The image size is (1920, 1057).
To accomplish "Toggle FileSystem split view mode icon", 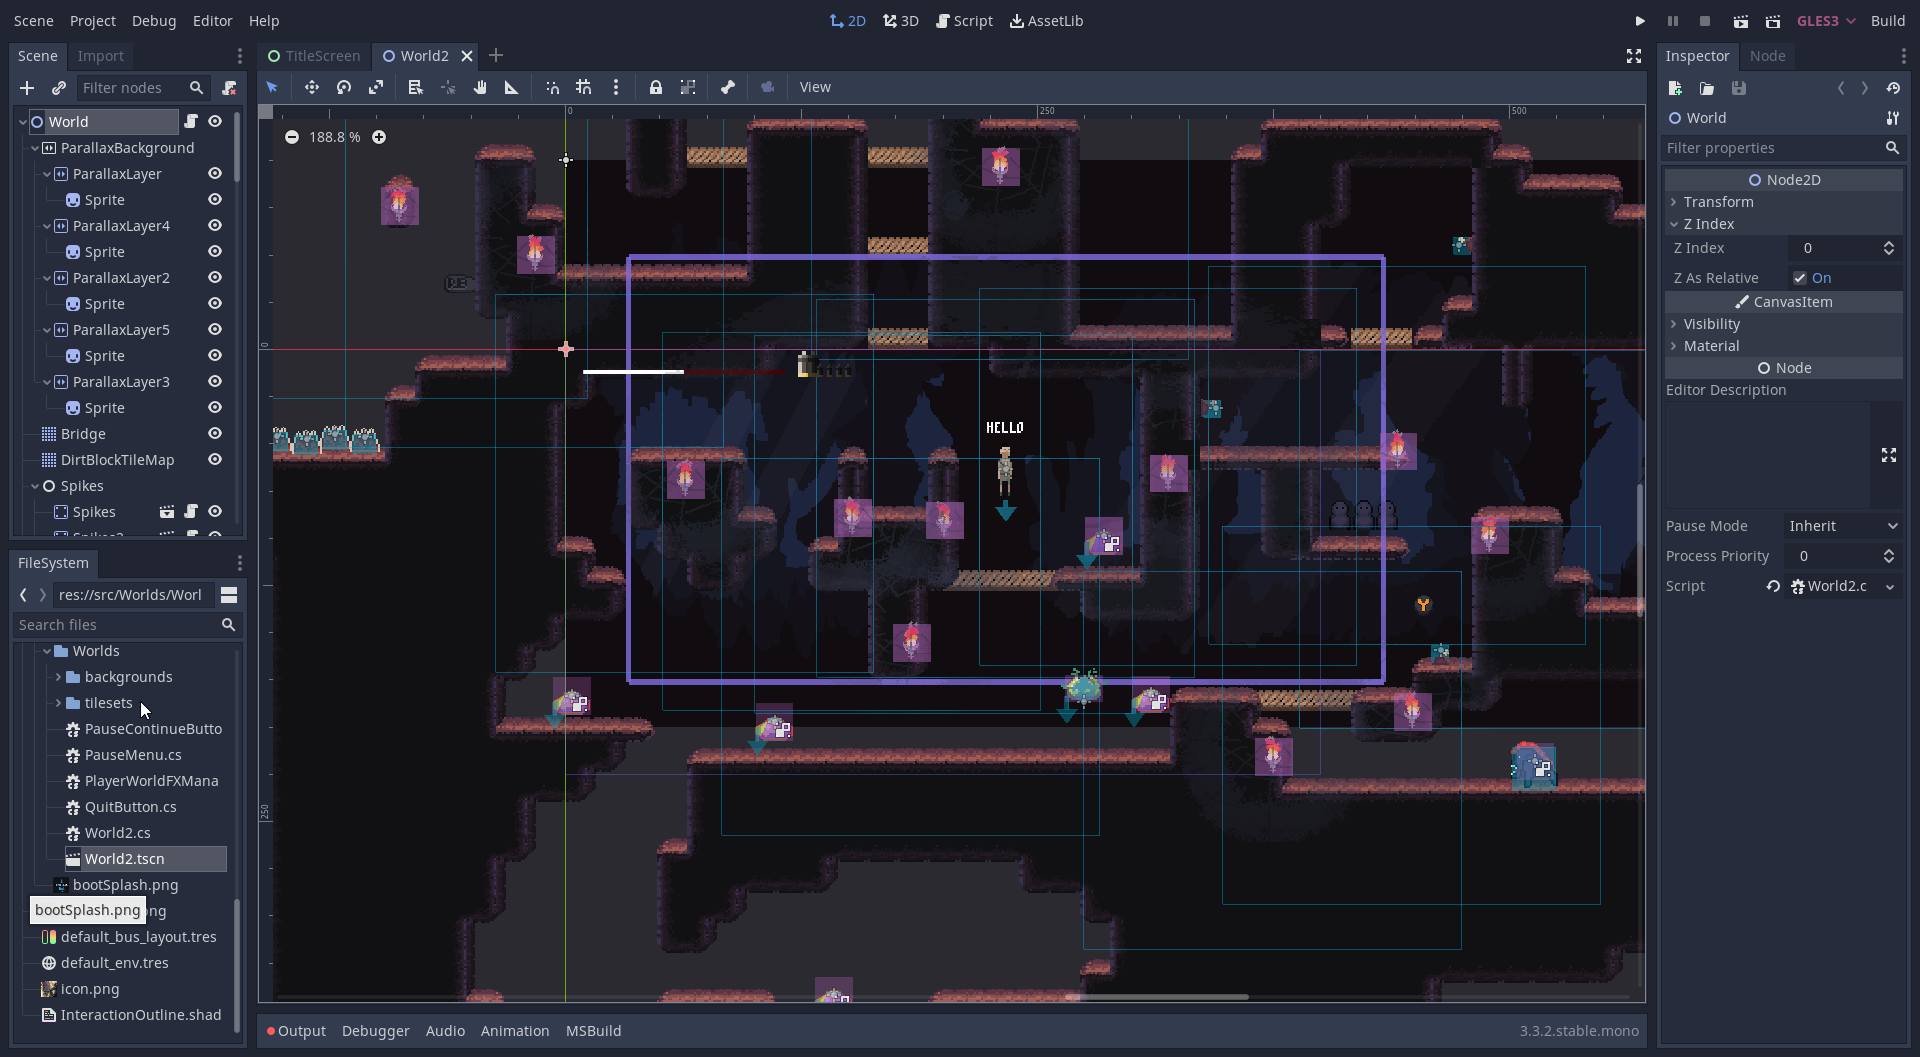I will [229, 595].
